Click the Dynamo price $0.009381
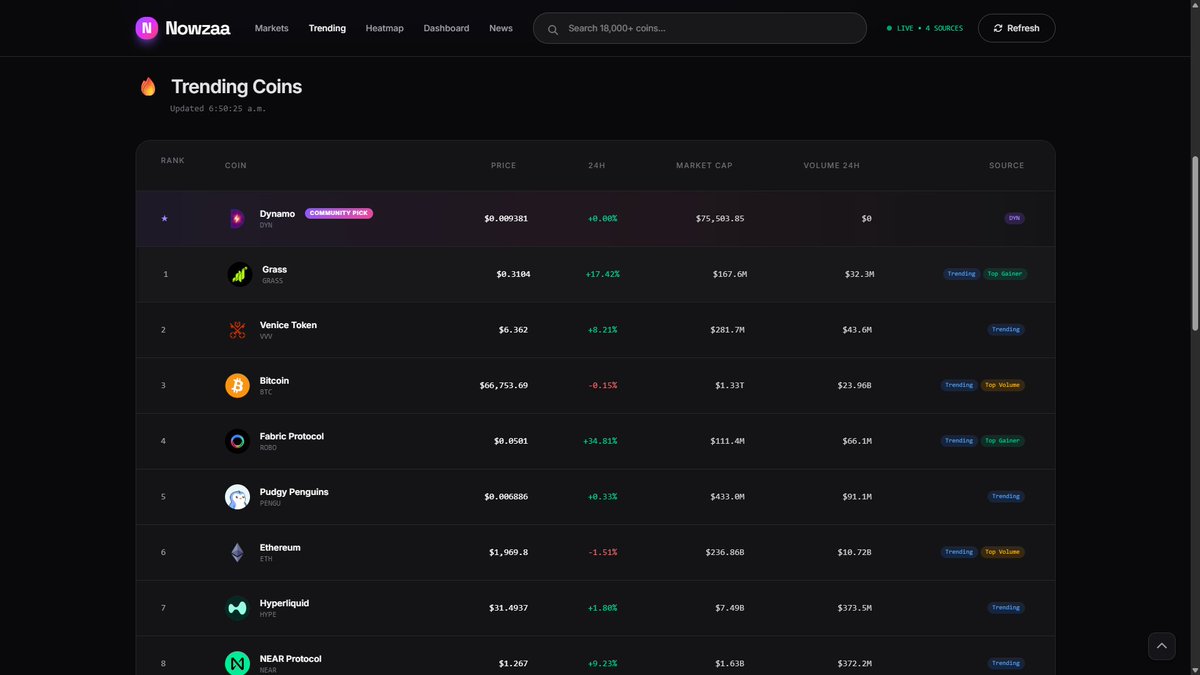Screen dimensions: 1200x675 click(x=506, y=218)
